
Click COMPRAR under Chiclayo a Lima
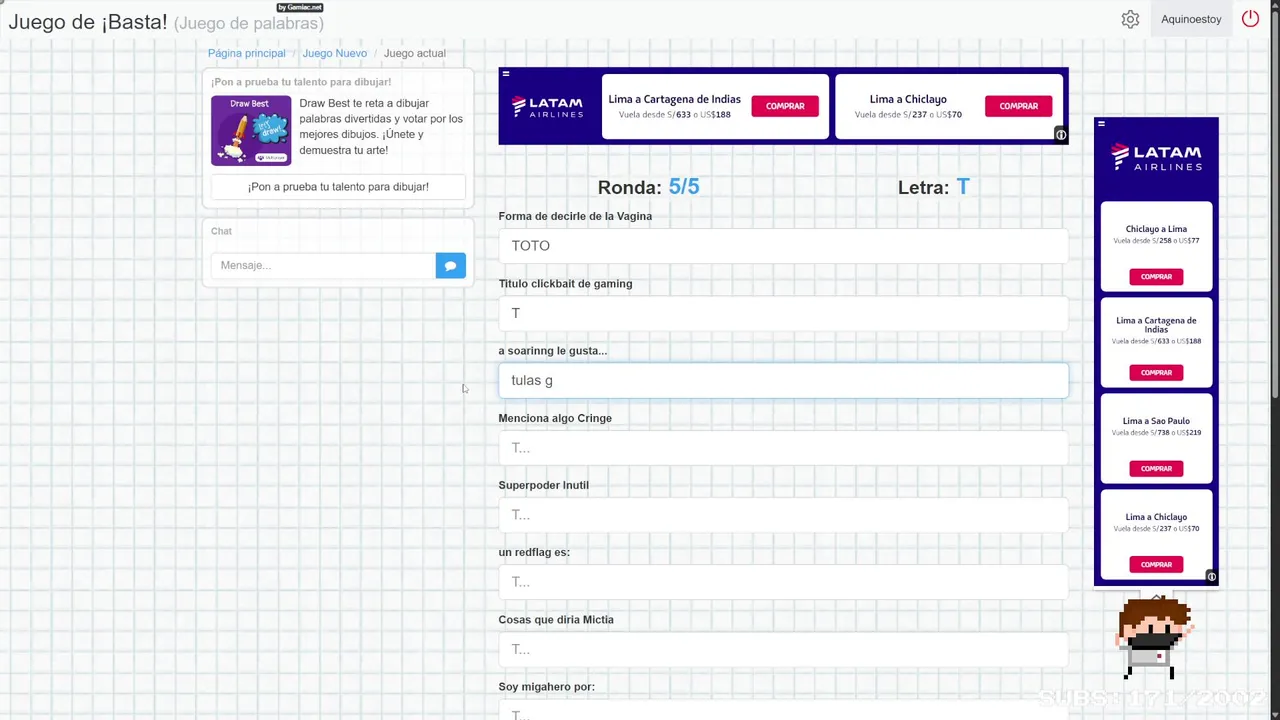1156,277
